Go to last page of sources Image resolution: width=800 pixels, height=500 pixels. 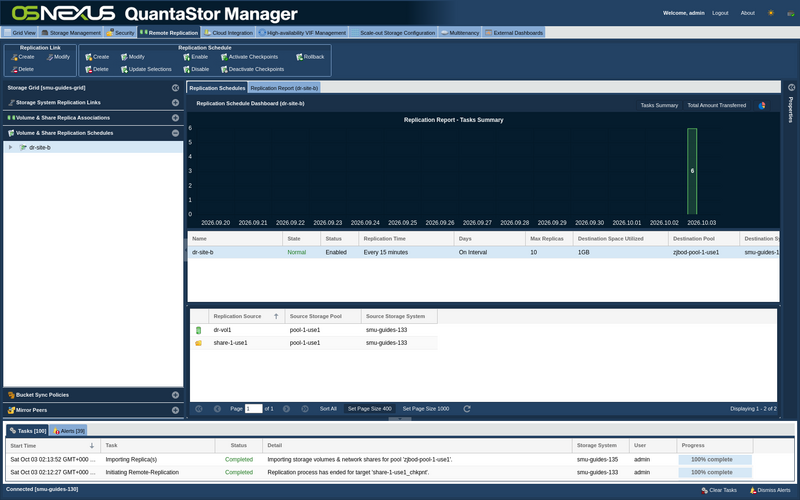(x=305, y=409)
